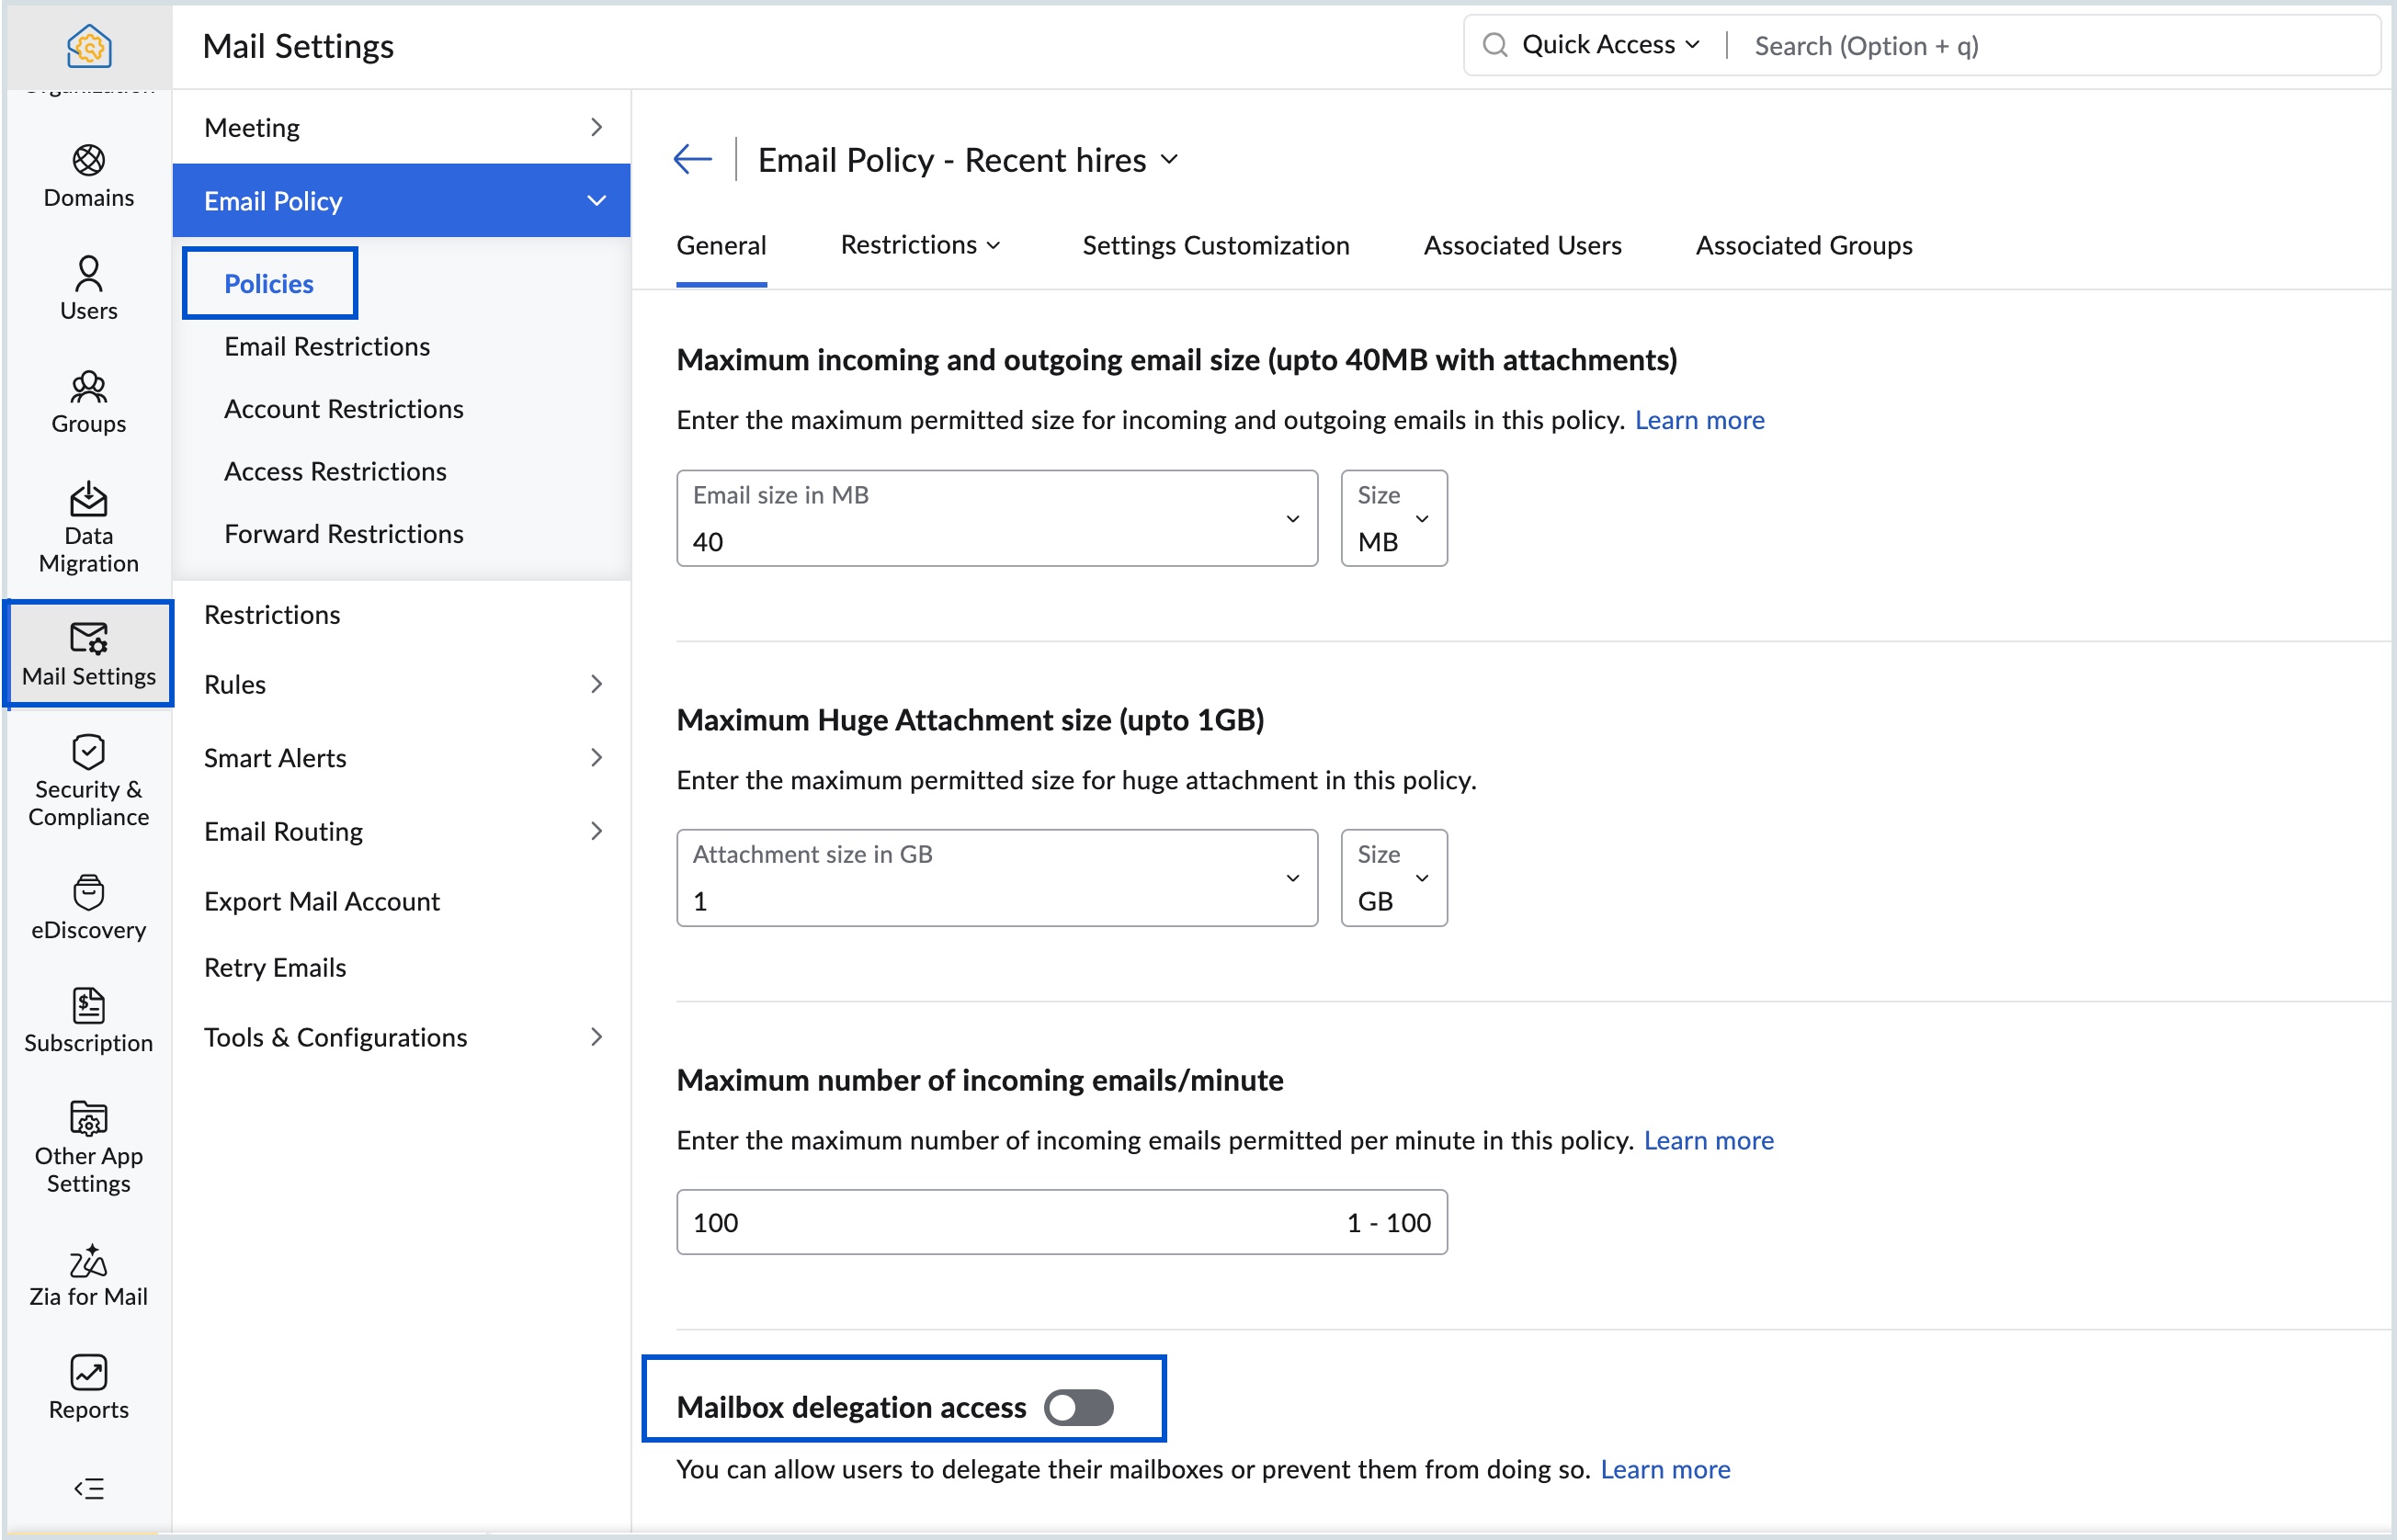
Task: Open Zia for Mail icon
Action: pyautogui.click(x=88, y=1262)
